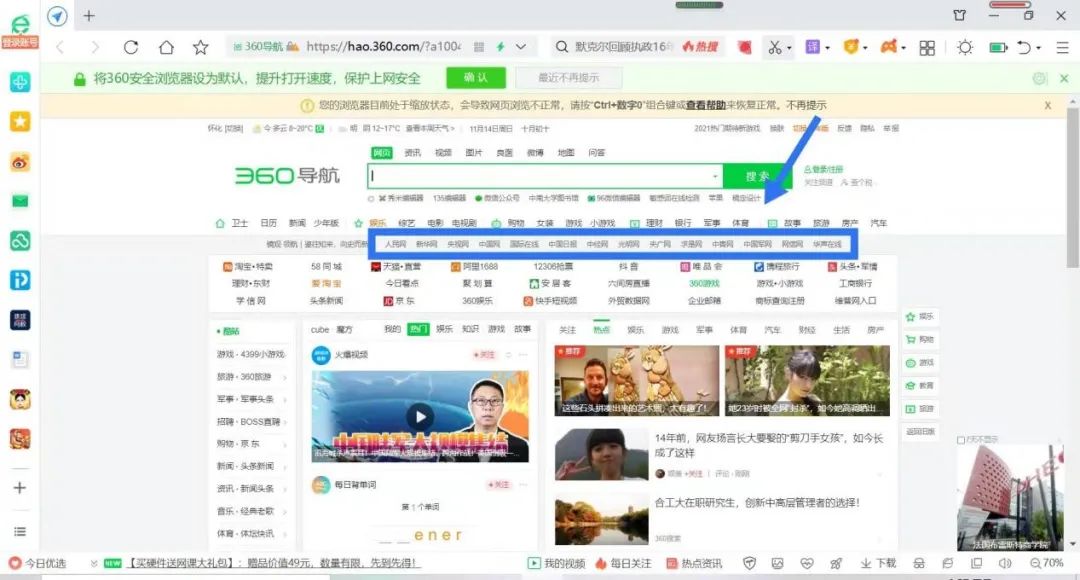This screenshot has height=580, width=1080.
Task: Open the 14年前 网友扬言 news headline
Action: (x=768, y=446)
